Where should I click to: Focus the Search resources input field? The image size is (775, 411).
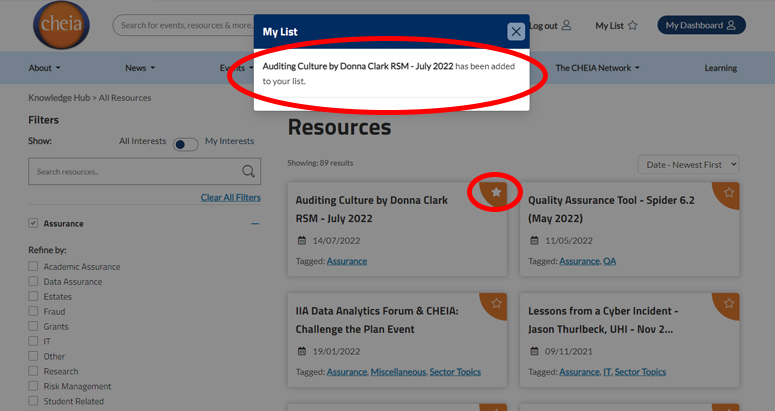pos(144,171)
